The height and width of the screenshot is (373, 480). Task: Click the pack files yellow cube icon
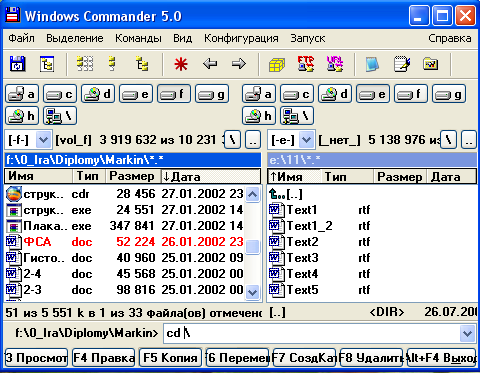click(277, 64)
